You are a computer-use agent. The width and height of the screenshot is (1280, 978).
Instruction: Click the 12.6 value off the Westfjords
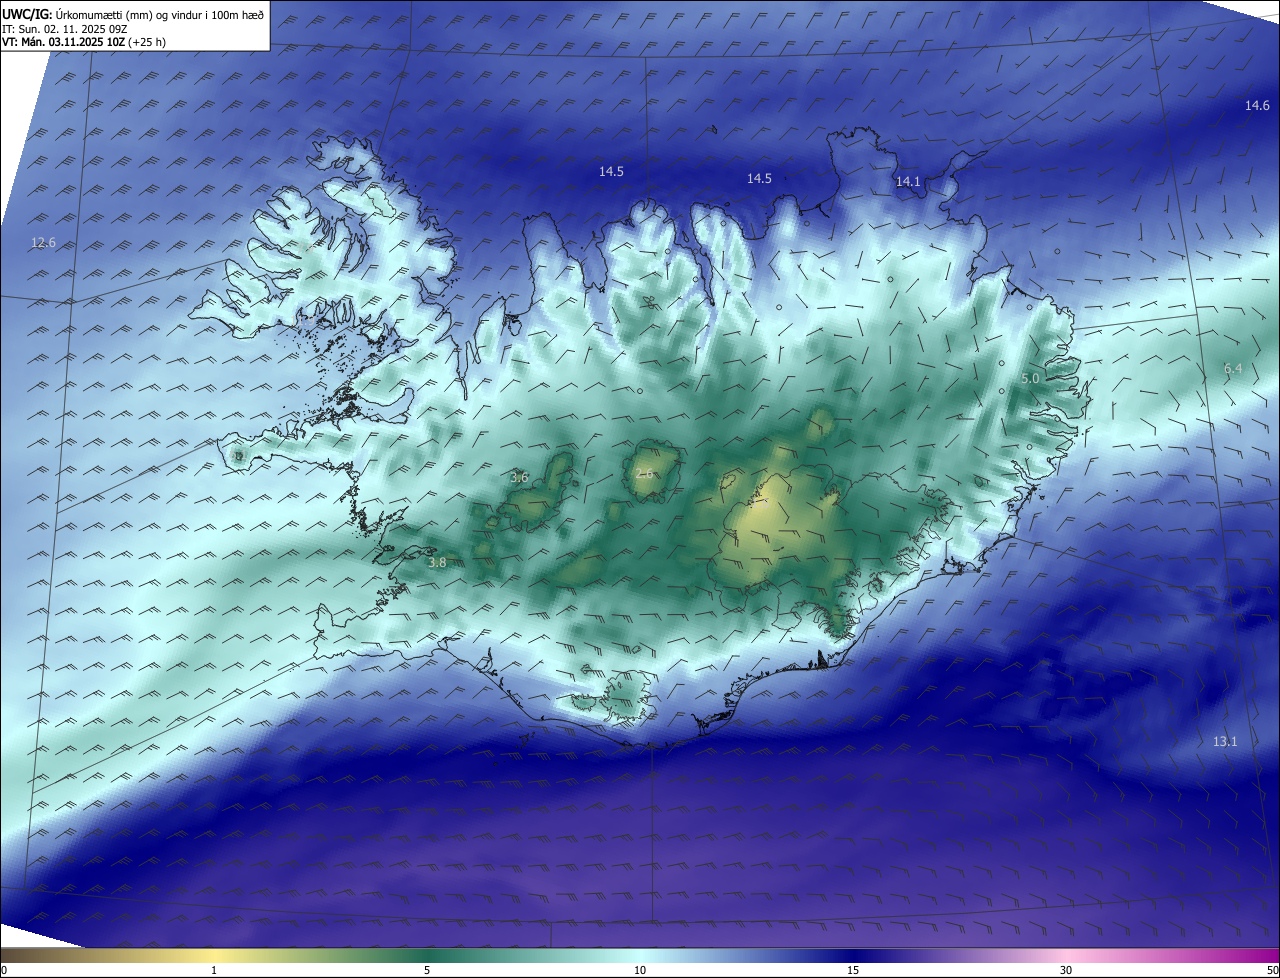pyautogui.click(x=44, y=243)
